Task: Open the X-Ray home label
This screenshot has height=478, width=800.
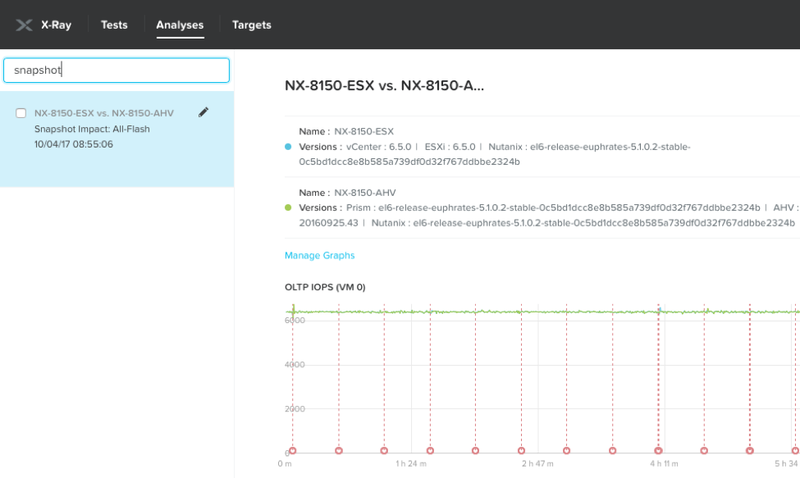Action: (x=56, y=25)
